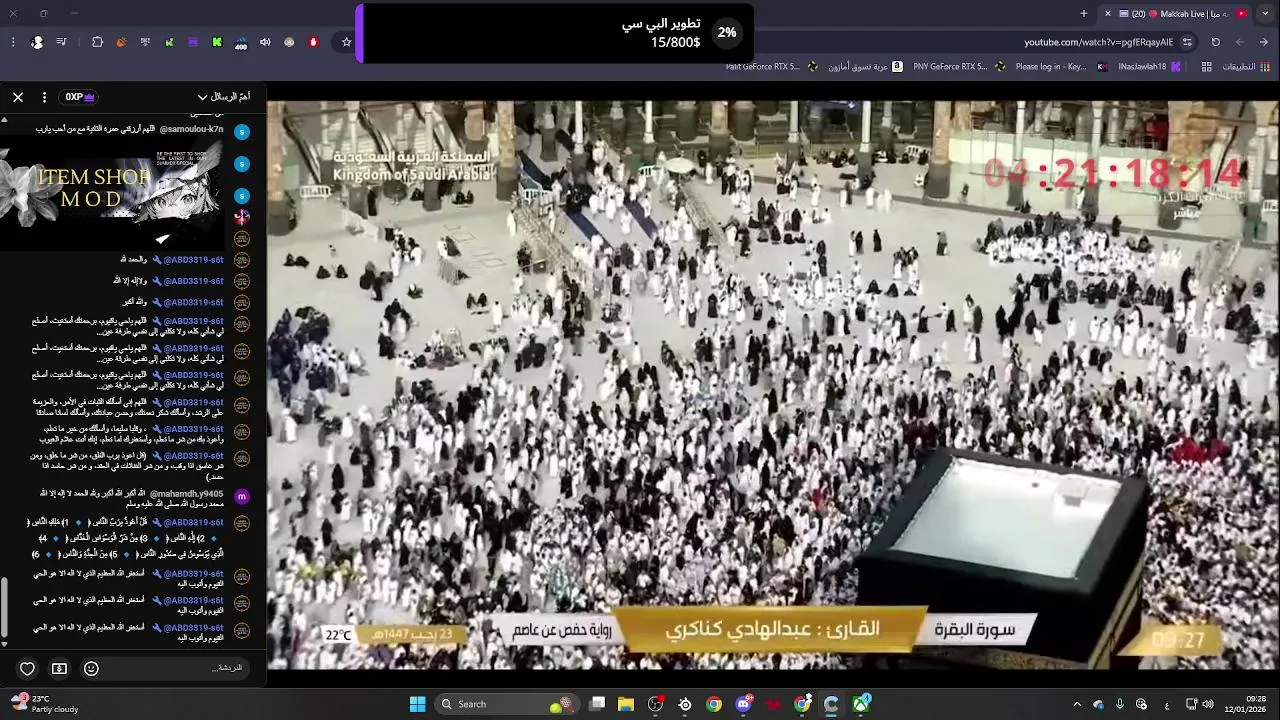Open the extensions puzzle icon
Screen dimensions: 1280x720
[97, 42]
